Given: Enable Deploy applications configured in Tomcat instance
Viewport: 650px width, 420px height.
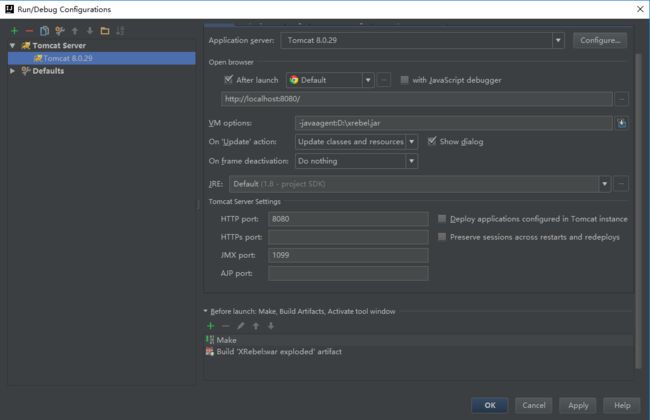Looking at the screenshot, I should (442, 218).
